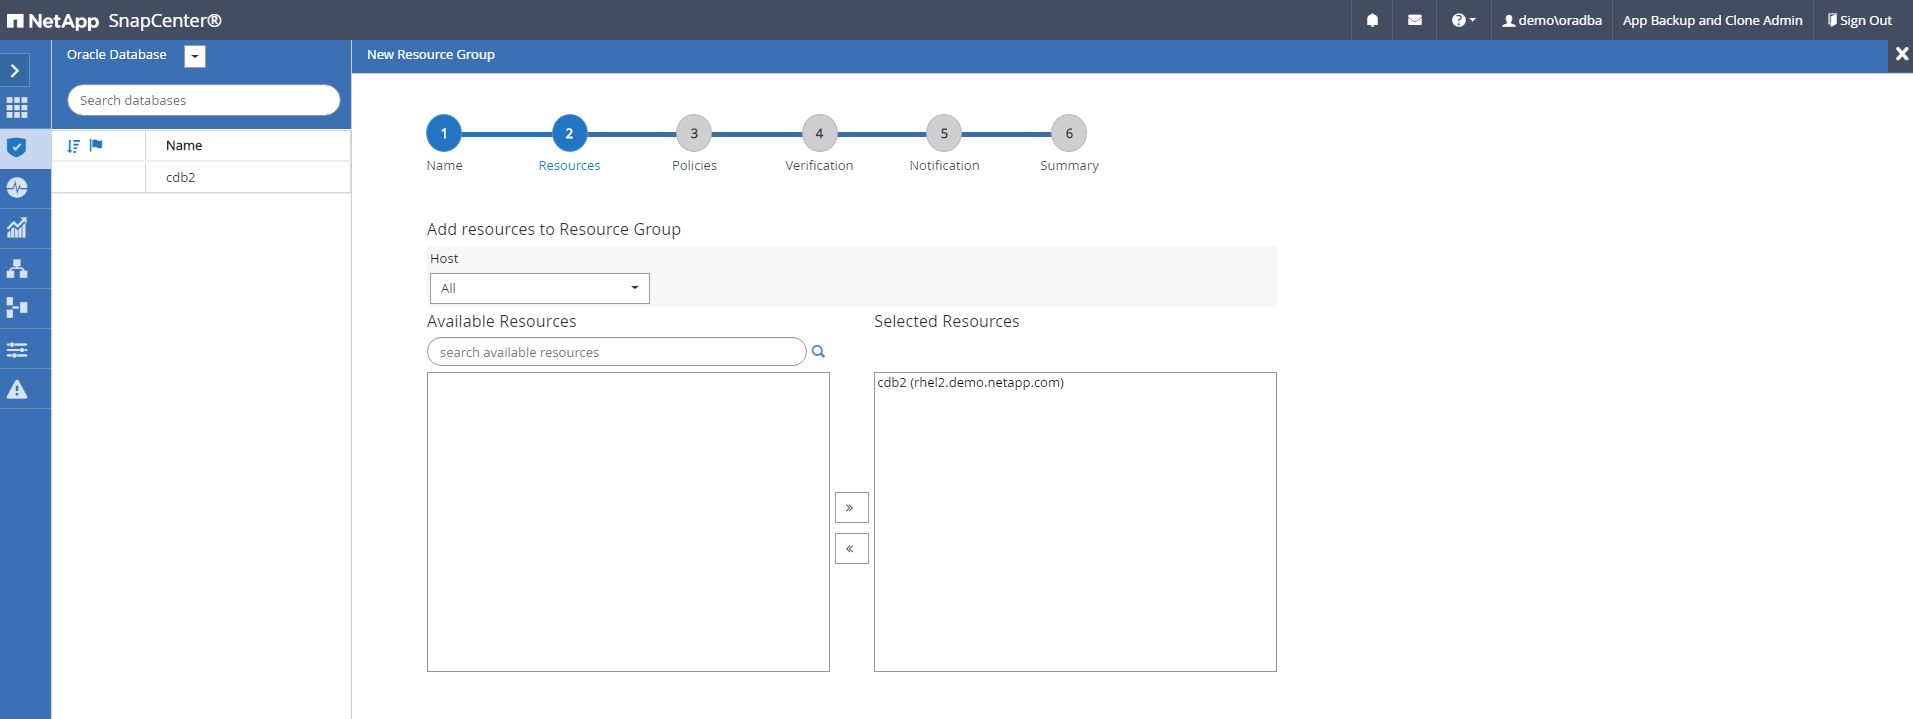The image size is (1913, 719).
Task: Open the Storage Systems icon in sidebar
Action: [x=17, y=308]
